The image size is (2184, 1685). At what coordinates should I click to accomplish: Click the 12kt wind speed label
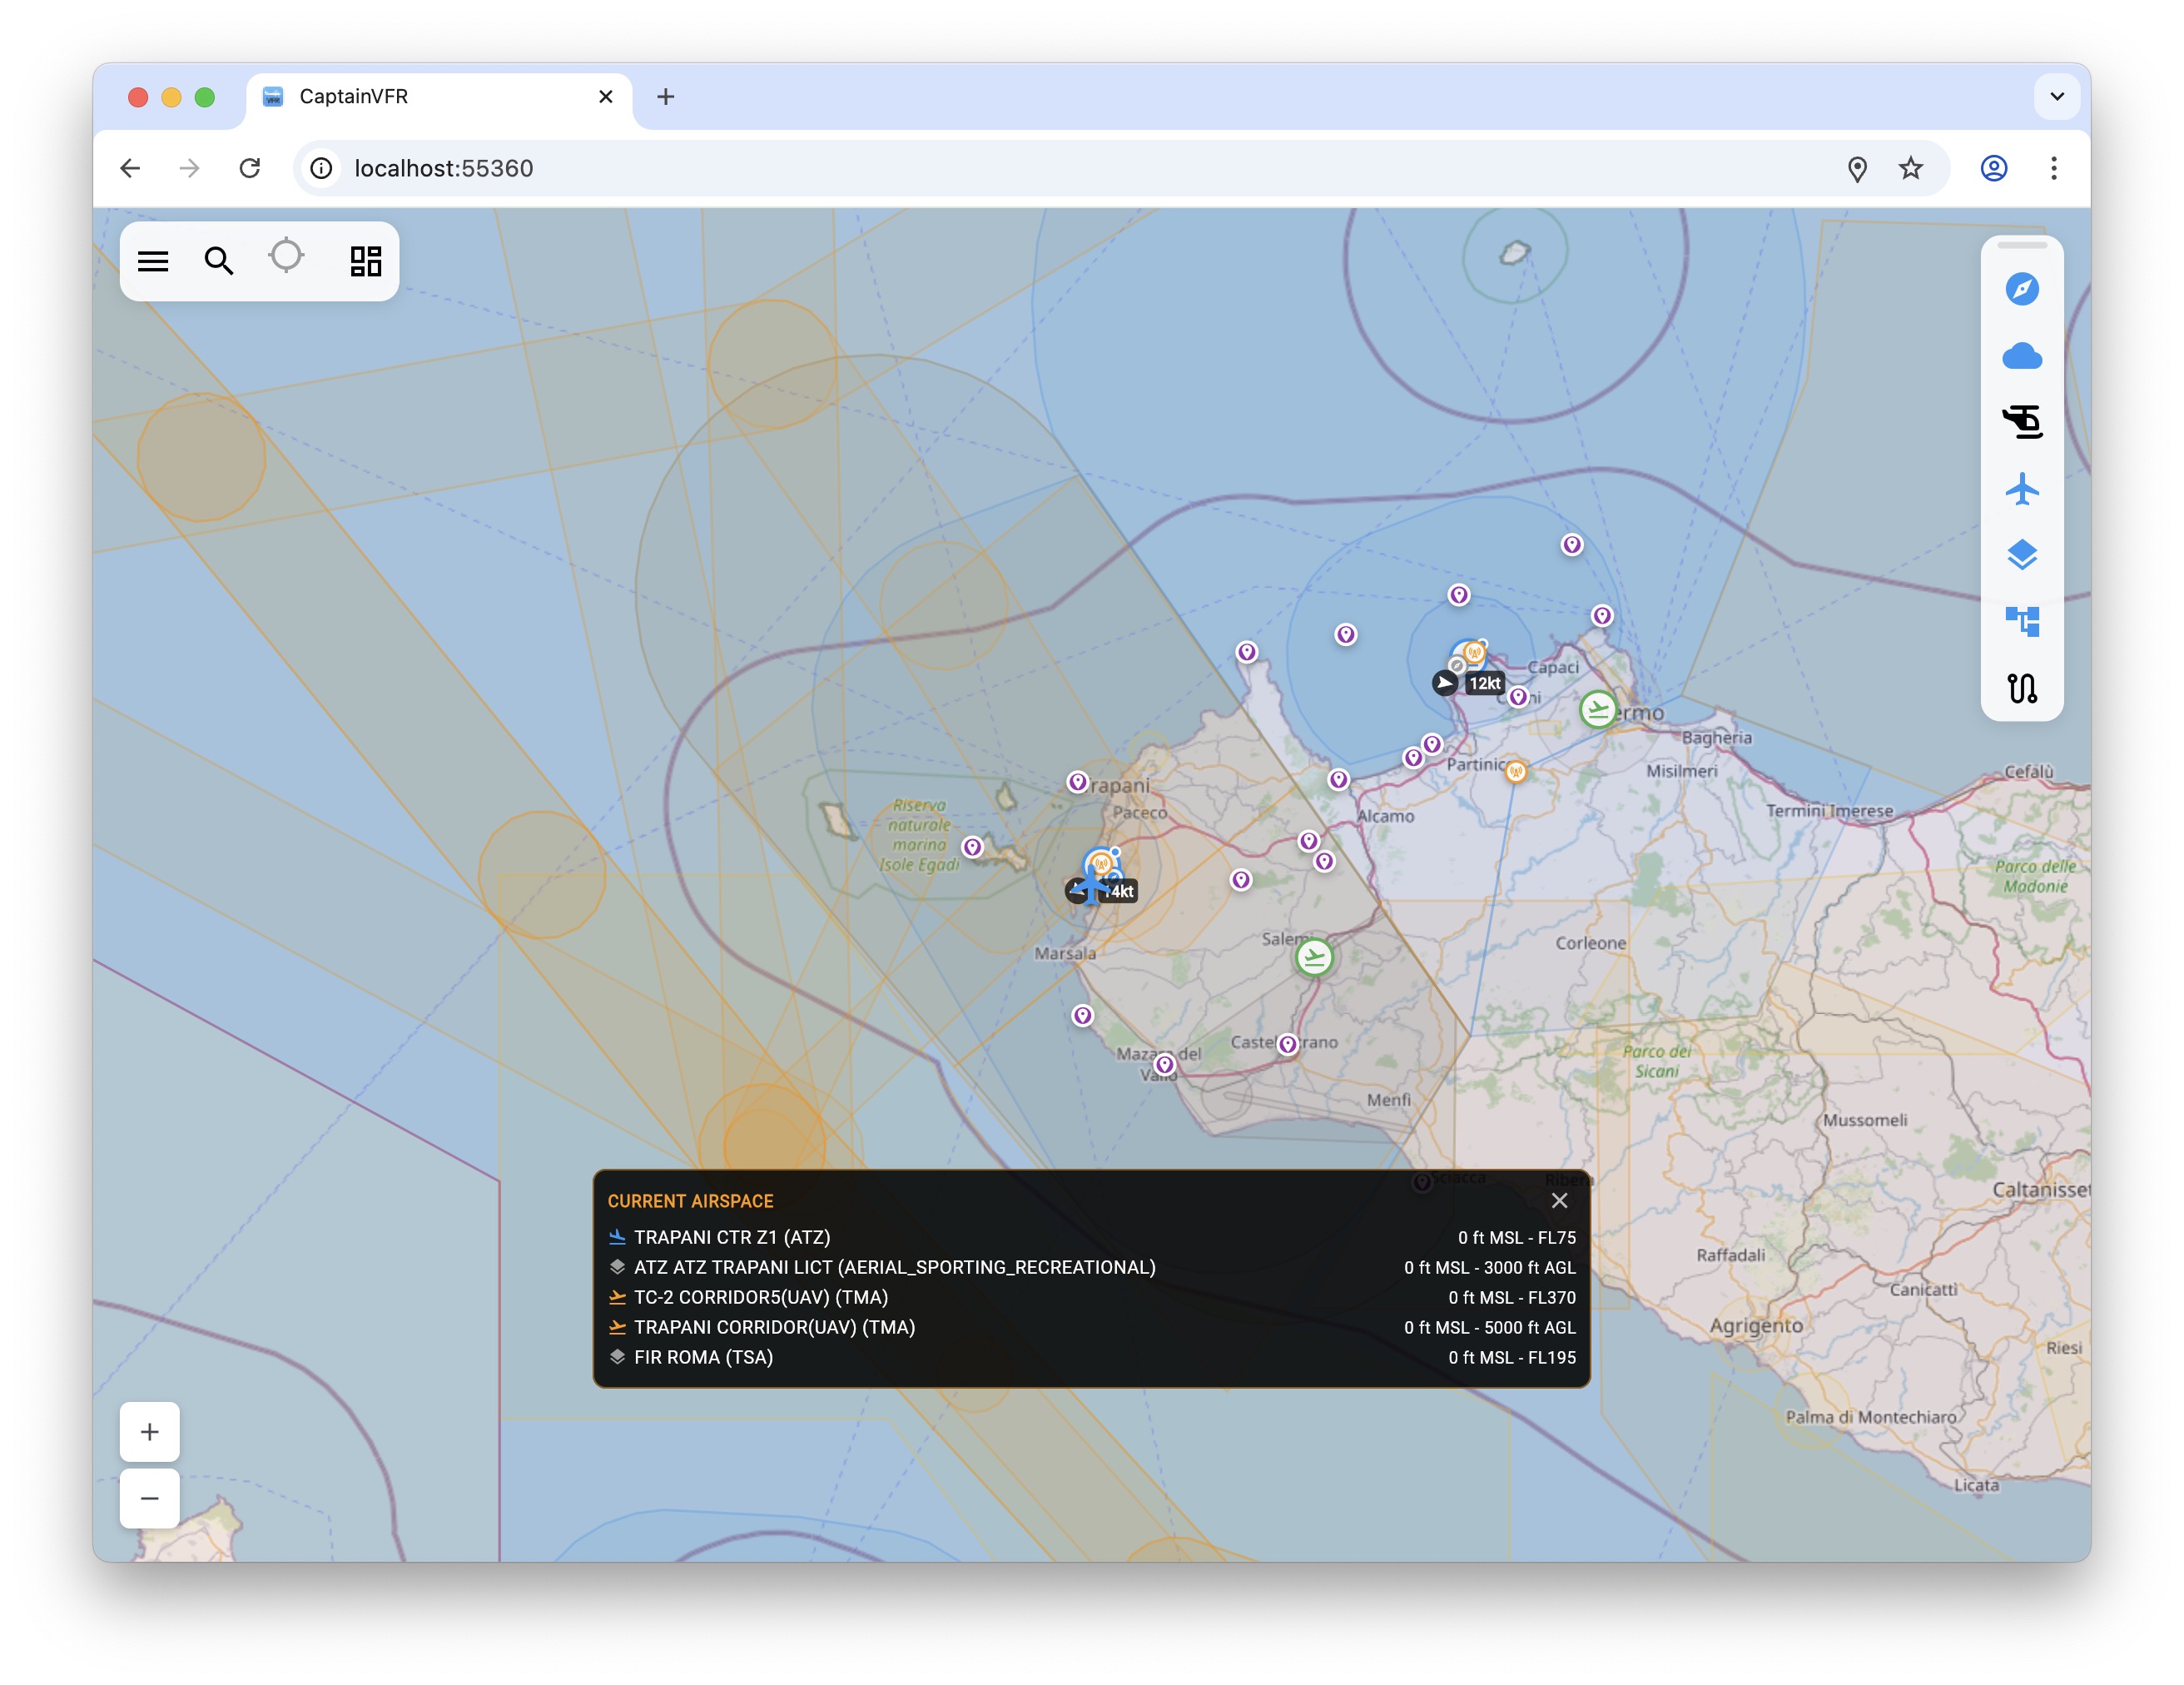[x=1484, y=683]
